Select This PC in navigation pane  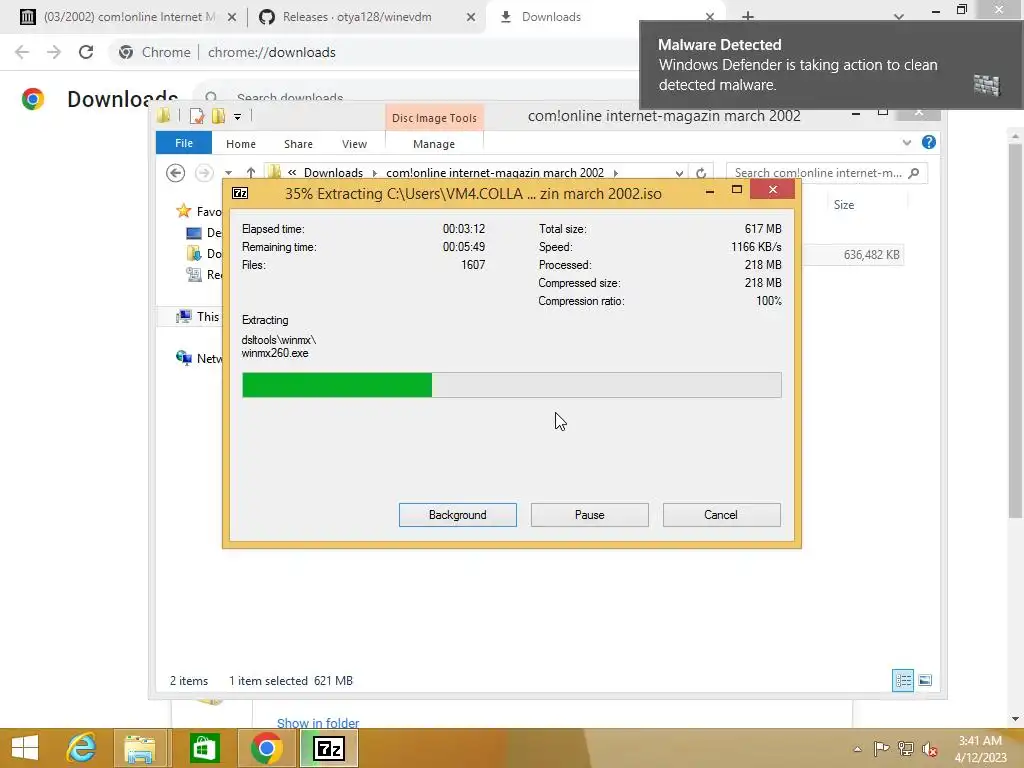pyautogui.click(x=199, y=317)
